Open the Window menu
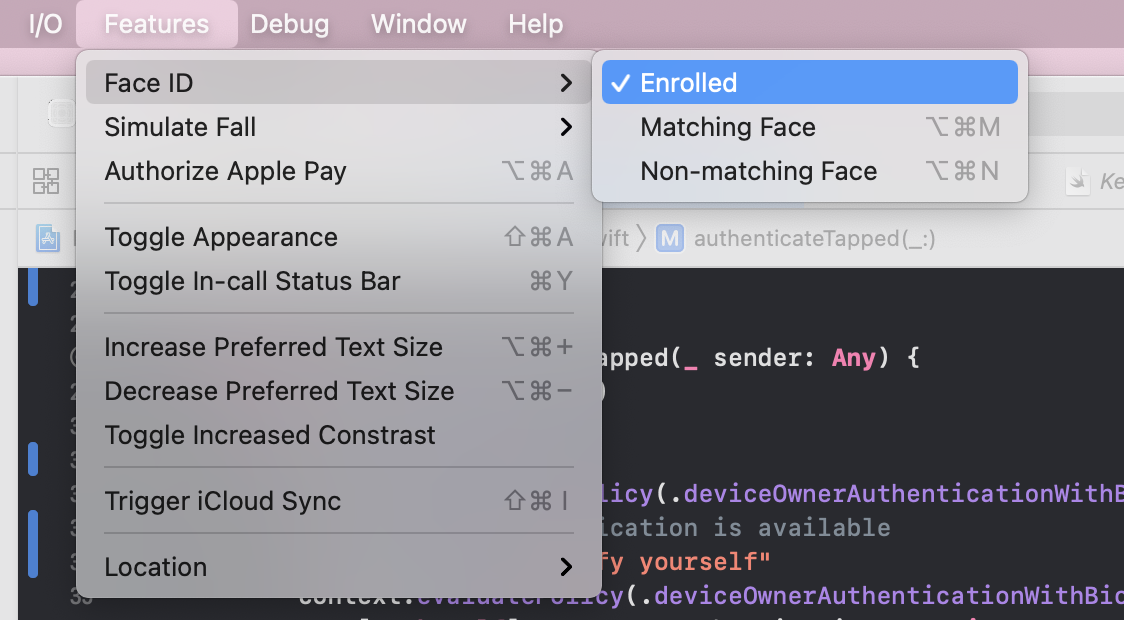1124x620 pixels. click(x=419, y=24)
